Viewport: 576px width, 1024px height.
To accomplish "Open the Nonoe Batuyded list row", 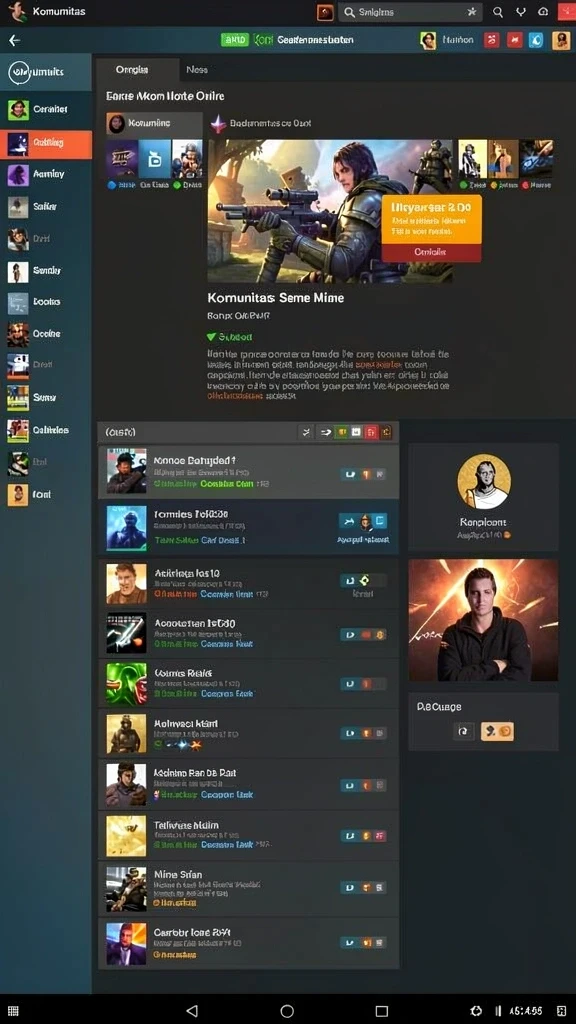I will 248,472.
